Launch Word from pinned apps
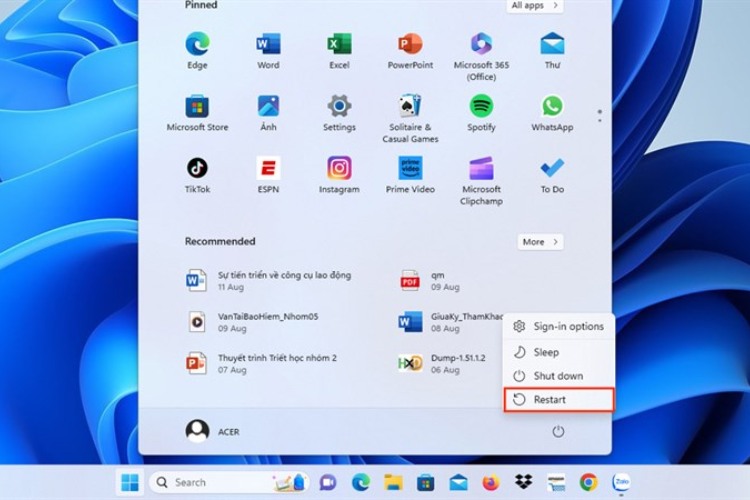The image size is (750, 500). 268,45
